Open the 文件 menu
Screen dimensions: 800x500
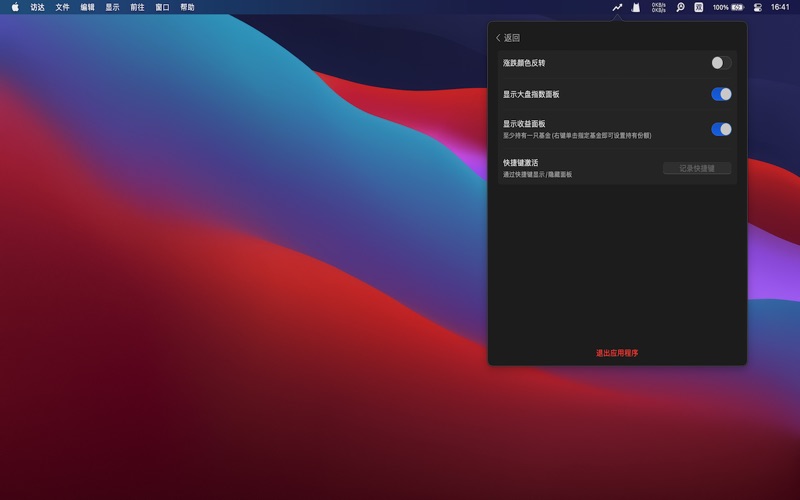tap(62, 7)
